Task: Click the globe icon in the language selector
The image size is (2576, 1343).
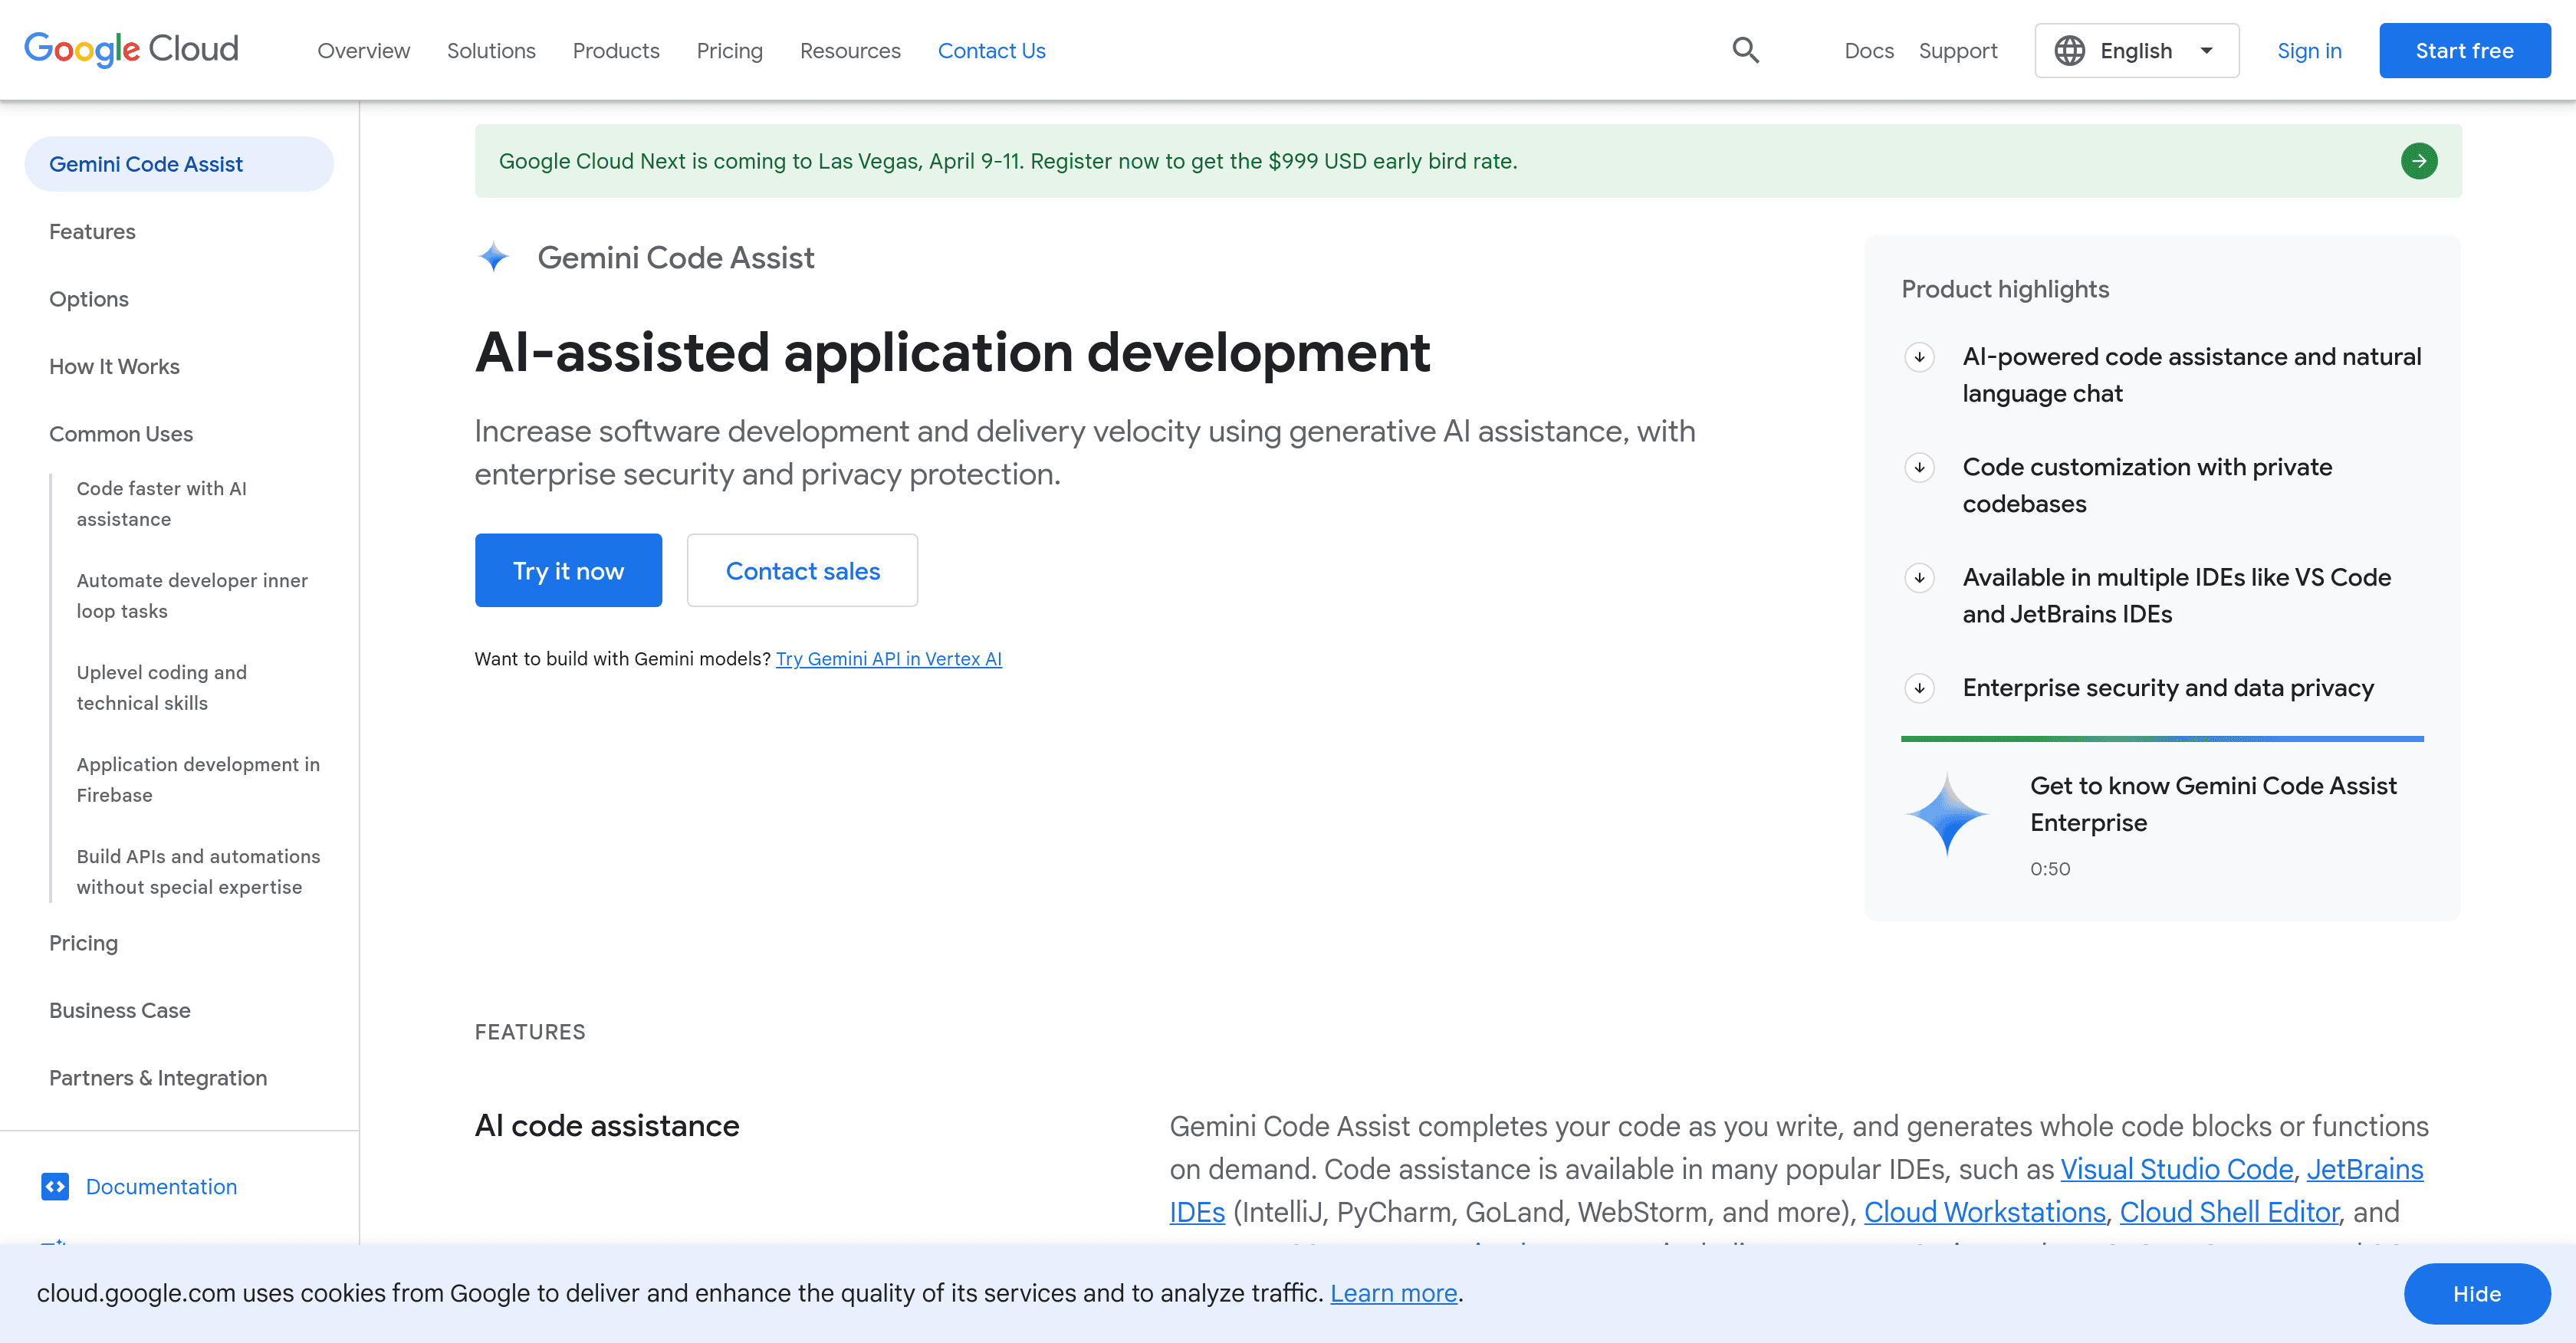Action: [x=2069, y=51]
